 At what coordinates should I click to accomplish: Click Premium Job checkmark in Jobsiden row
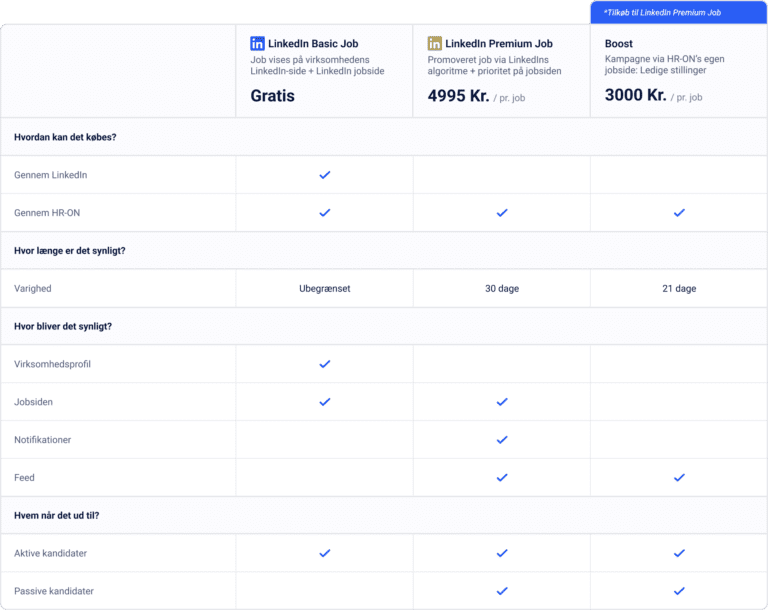pyautogui.click(x=502, y=402)
